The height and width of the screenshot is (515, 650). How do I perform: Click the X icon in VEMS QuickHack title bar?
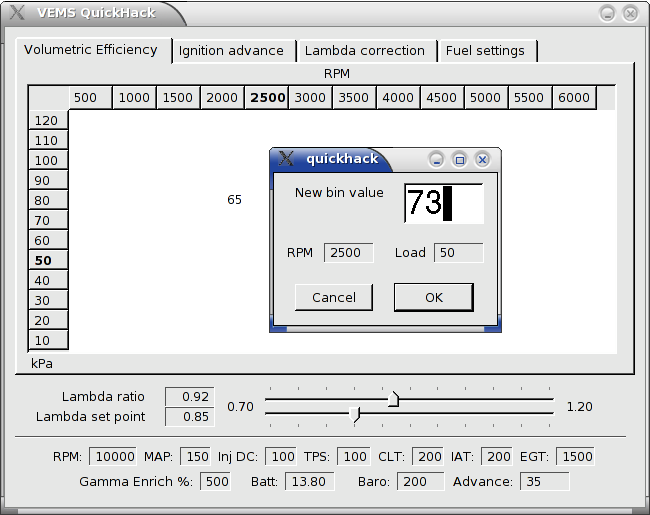tap(17, 12)
